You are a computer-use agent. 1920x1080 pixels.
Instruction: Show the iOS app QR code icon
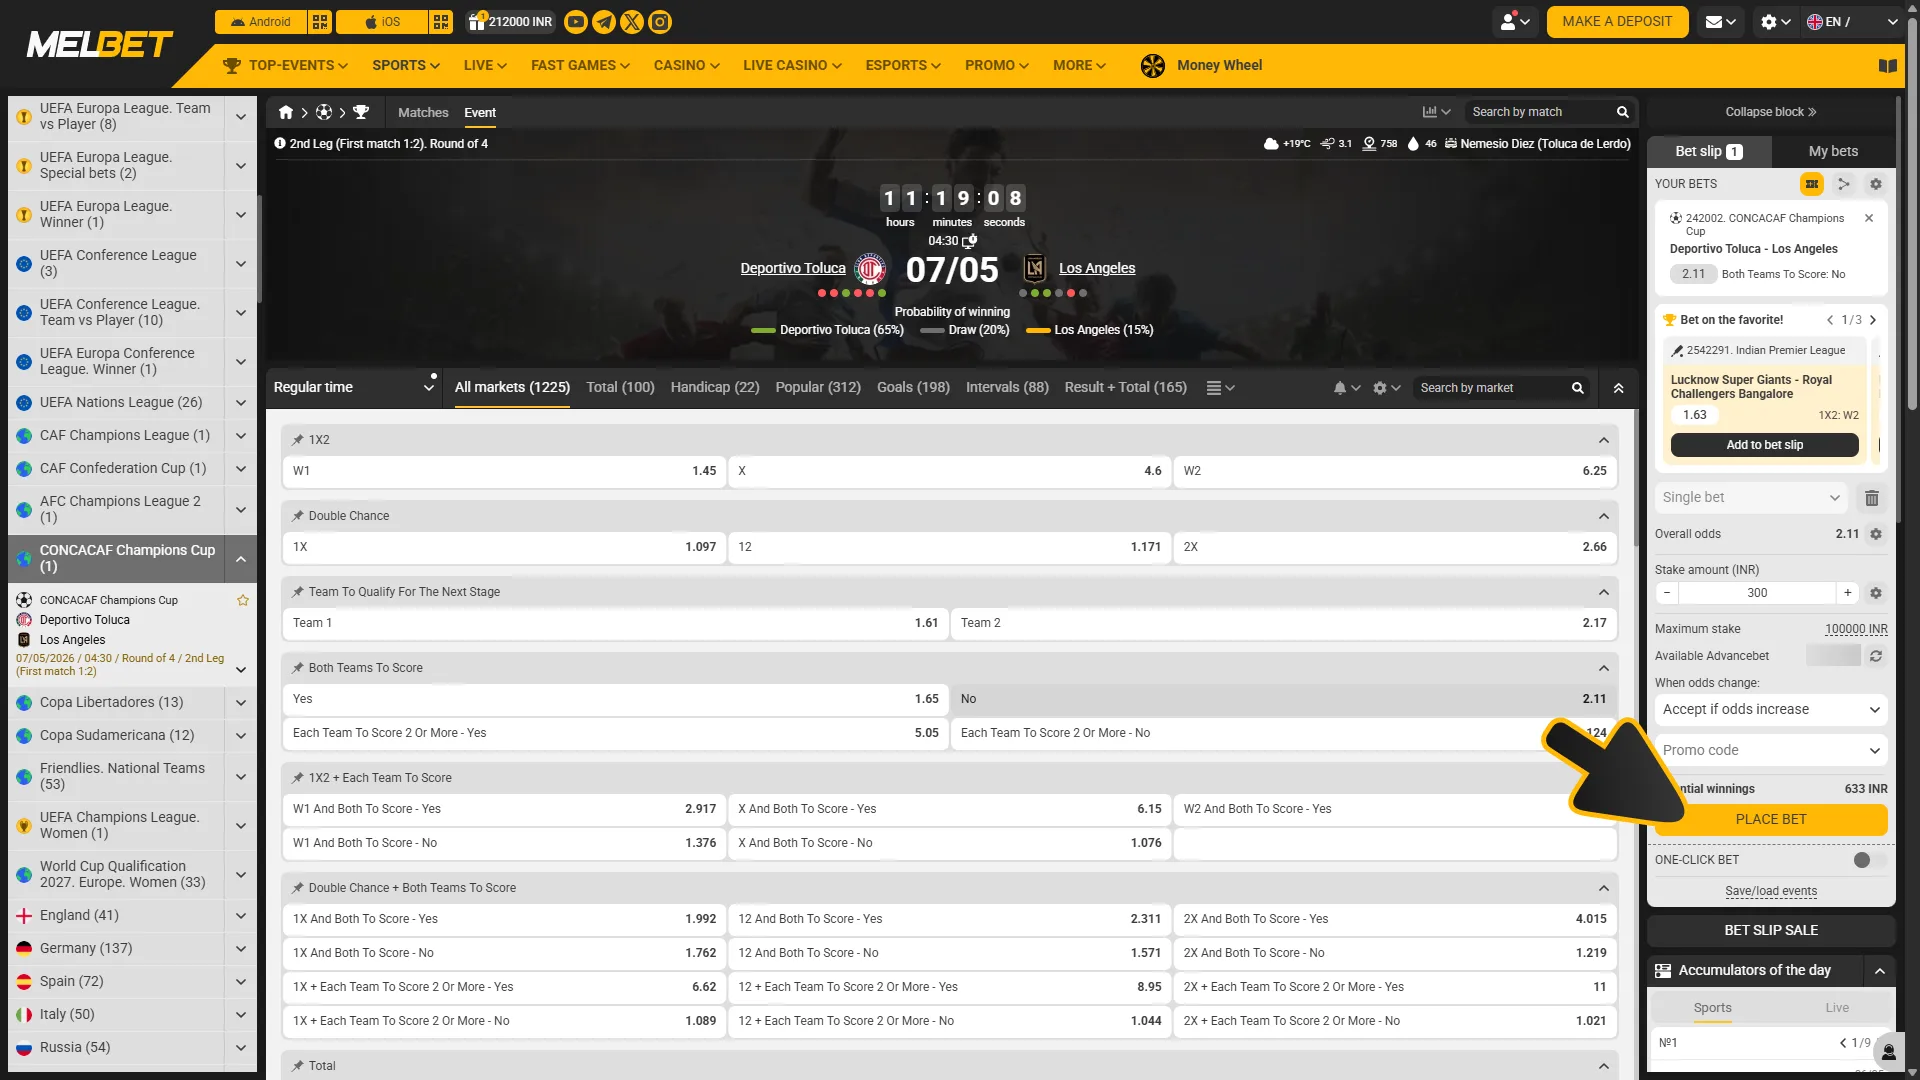click(x=441, y=22)
